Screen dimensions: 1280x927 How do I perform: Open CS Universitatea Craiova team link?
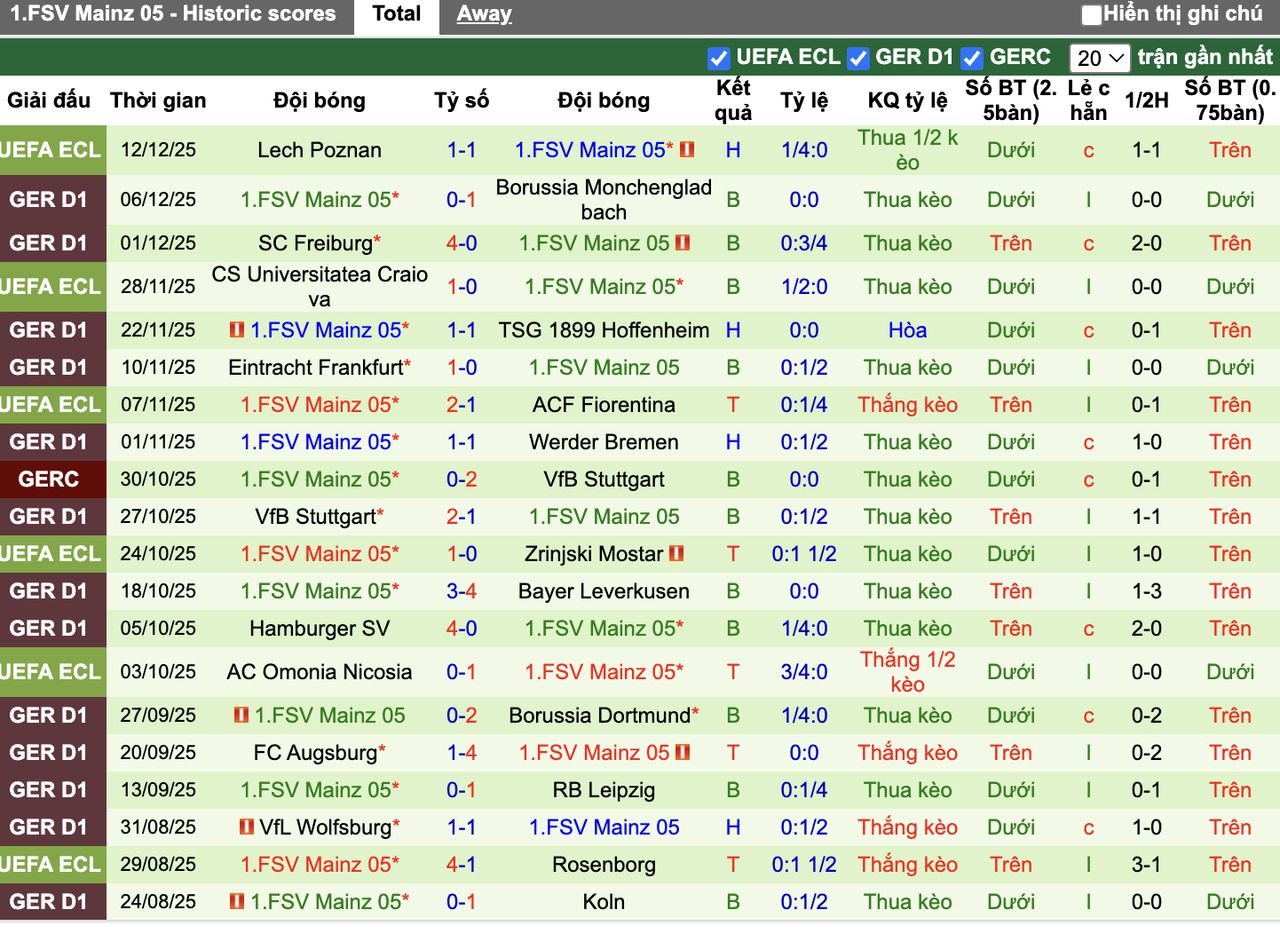319,286
